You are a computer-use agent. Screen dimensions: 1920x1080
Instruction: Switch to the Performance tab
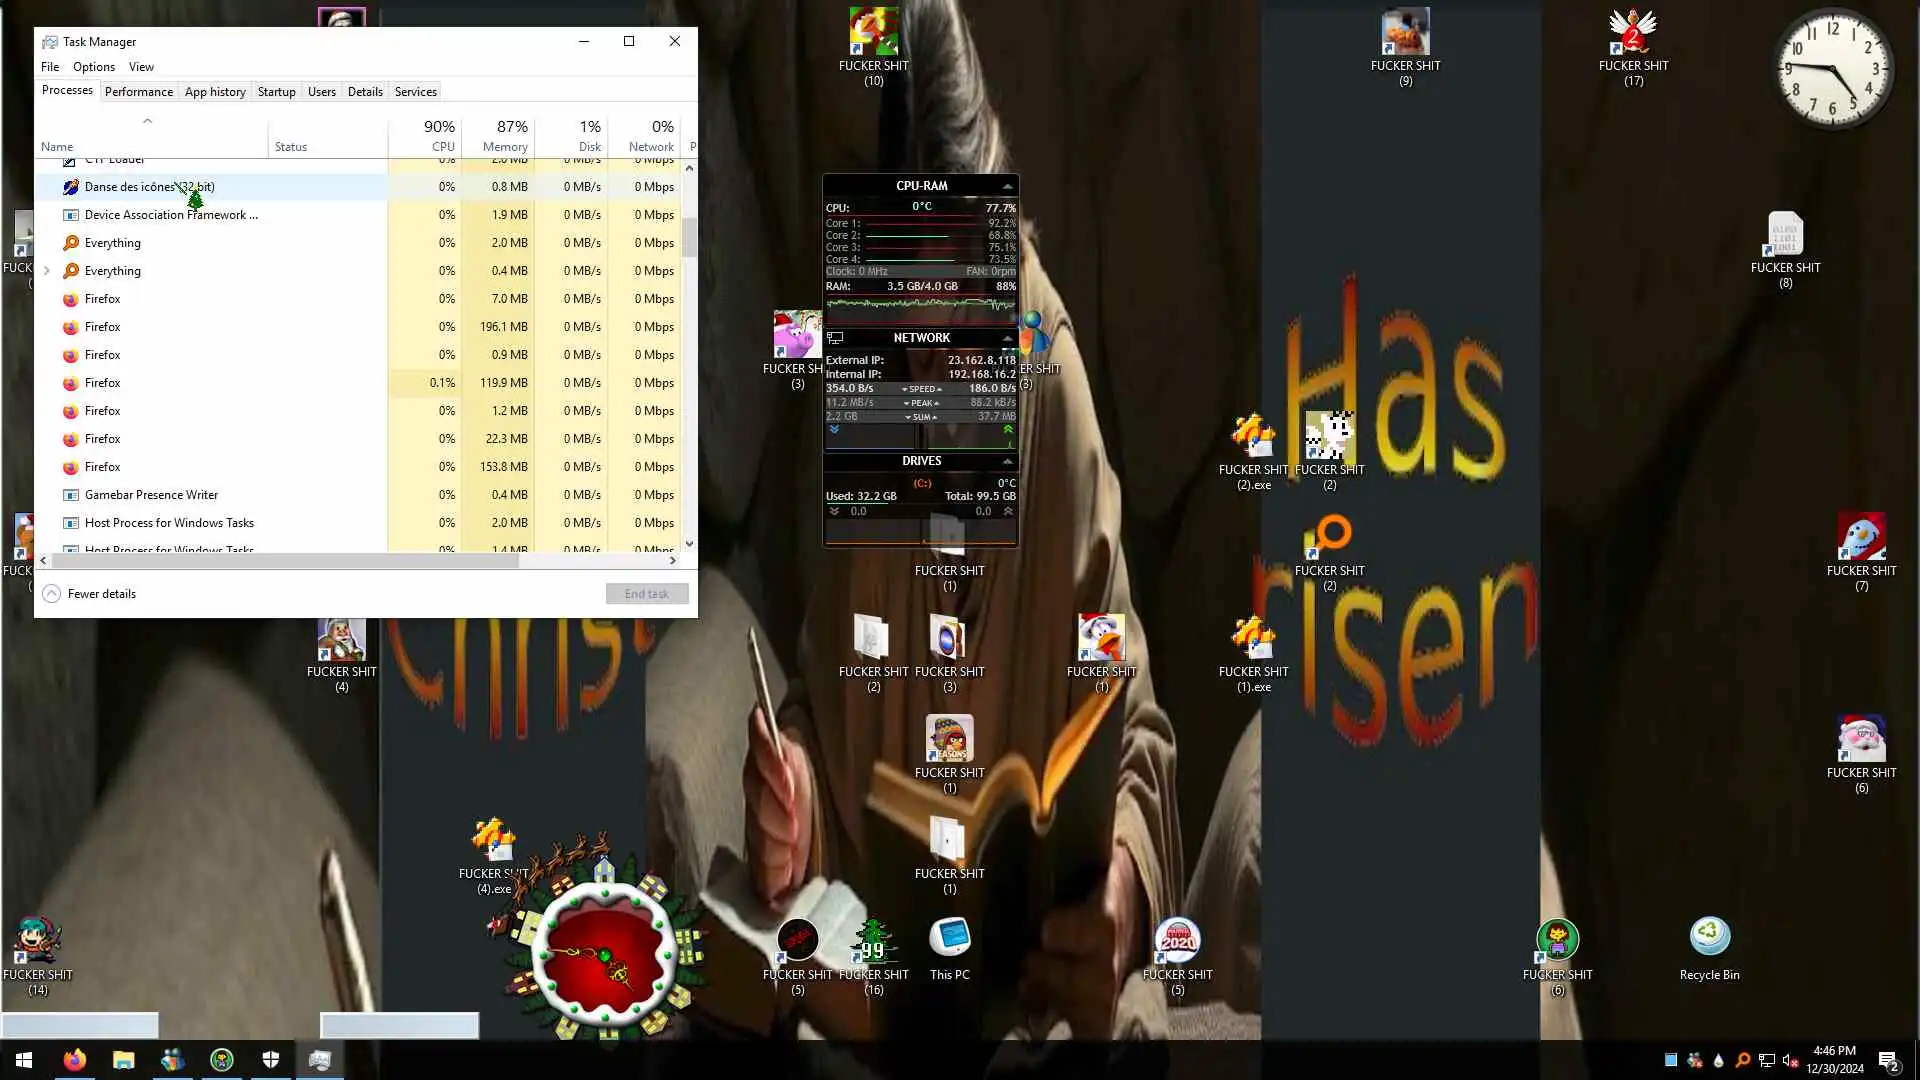point(138,92)
